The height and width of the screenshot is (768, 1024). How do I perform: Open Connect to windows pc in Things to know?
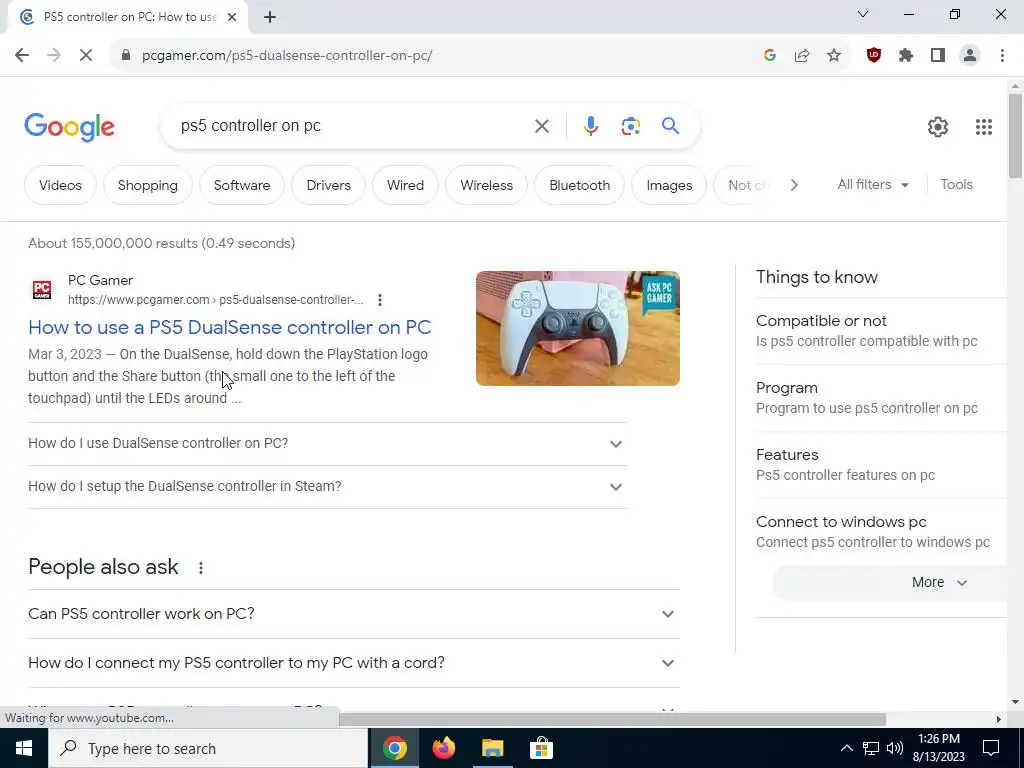click(x=881, y=532)
